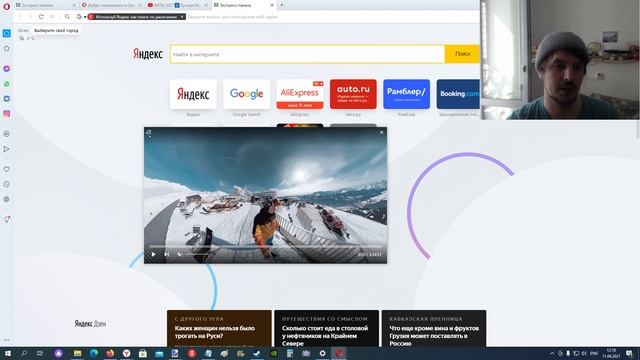Expand hidden system tray icons

tap(552, 353)
